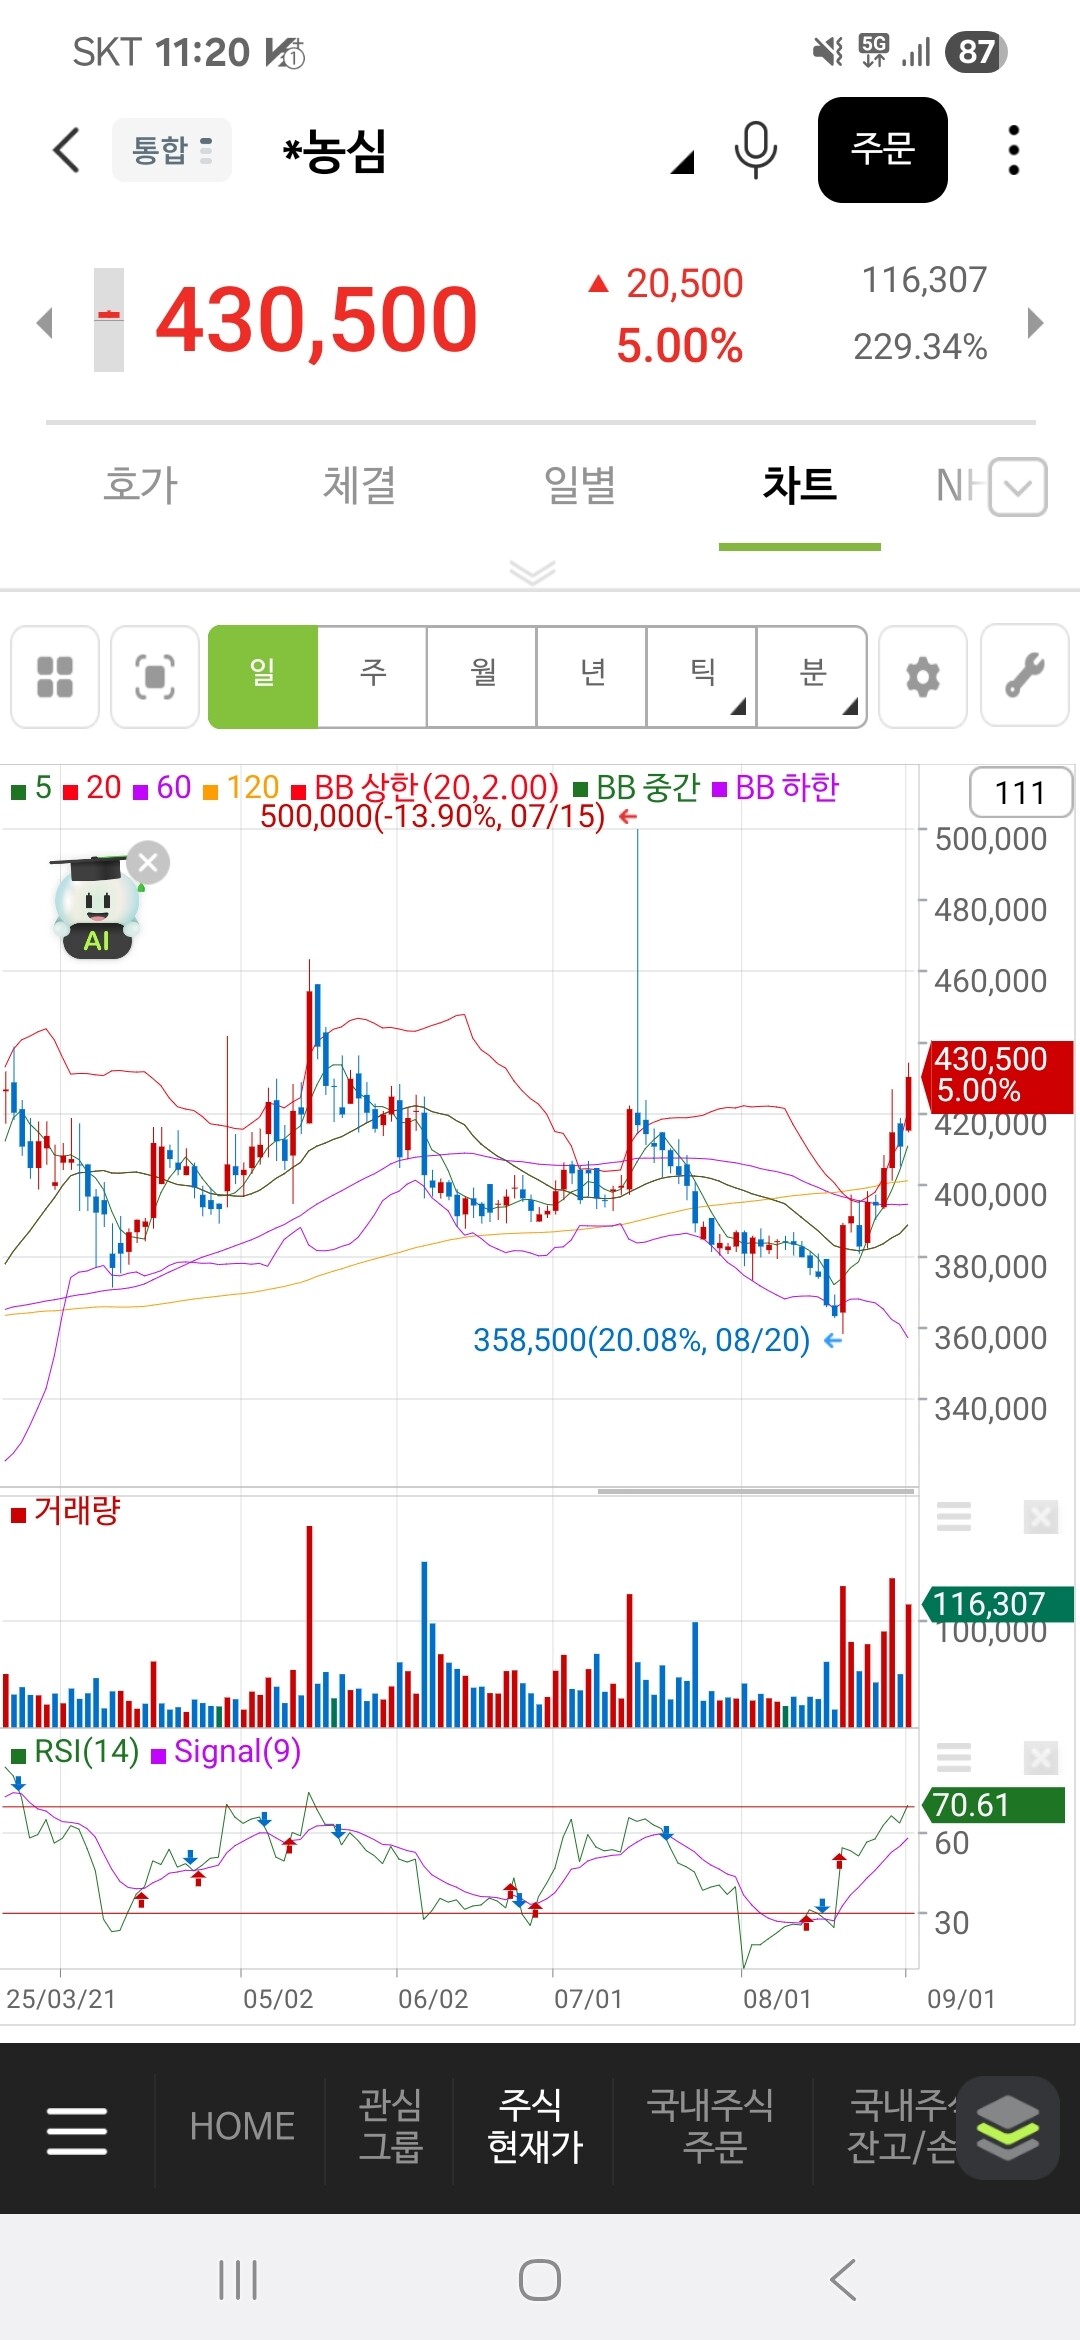This screenshot has height=2340, width=1080.
Task: Tap the large 430,500 current price
Action: point(316,320)
